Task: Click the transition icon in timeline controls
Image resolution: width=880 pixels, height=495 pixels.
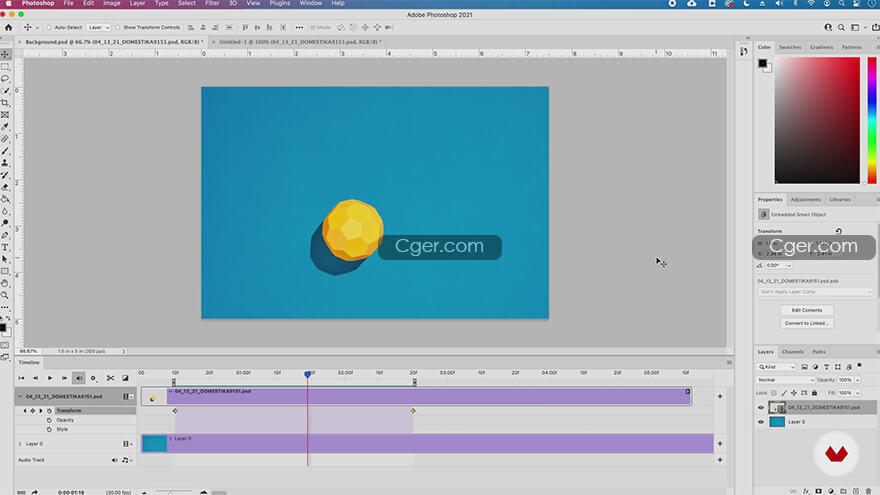Action: pyautogui.click(x=125, y=378)
